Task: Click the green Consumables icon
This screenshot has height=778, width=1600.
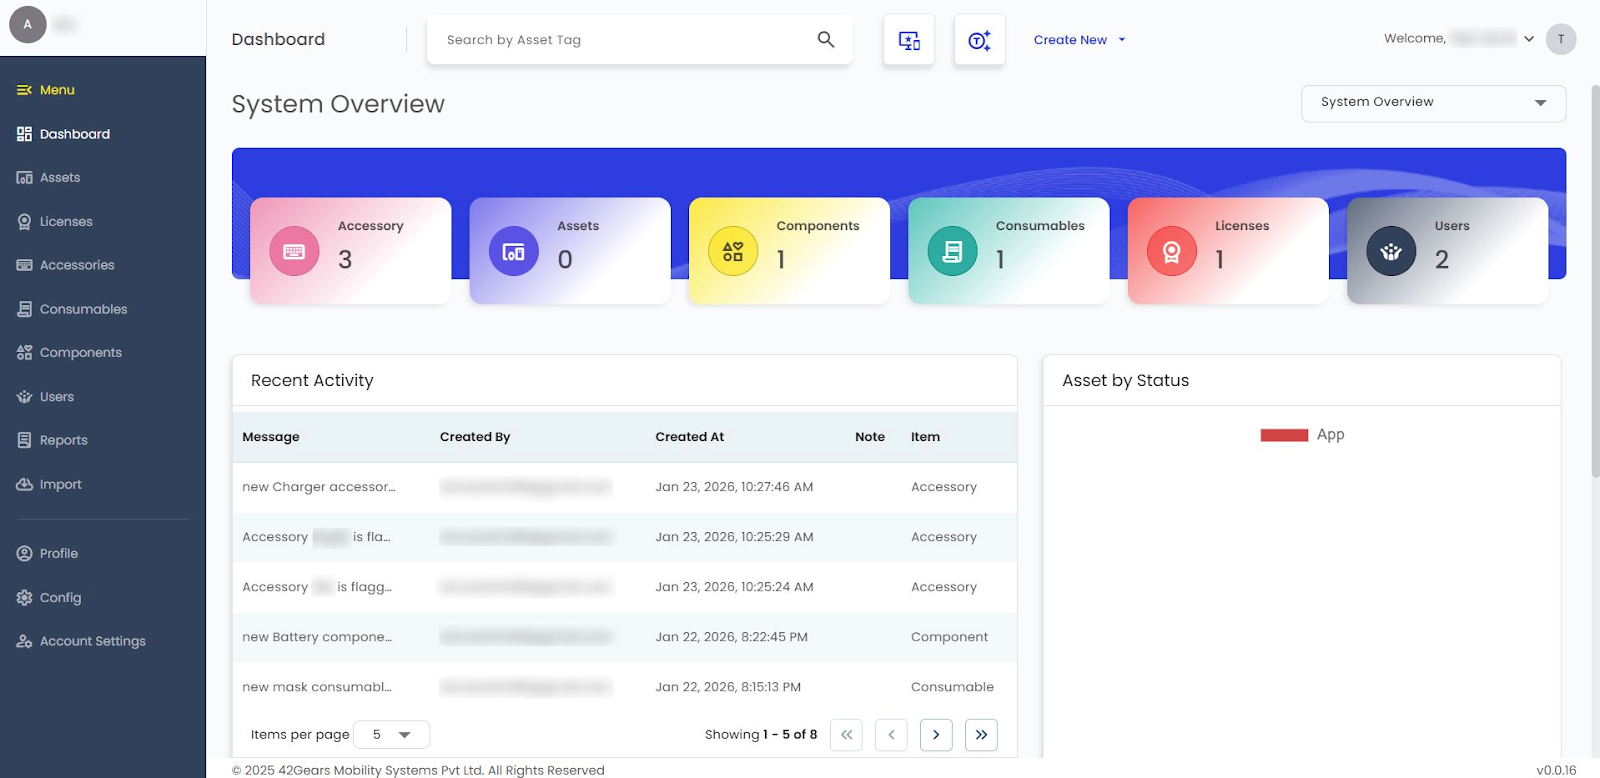Action: click(952, 251)
